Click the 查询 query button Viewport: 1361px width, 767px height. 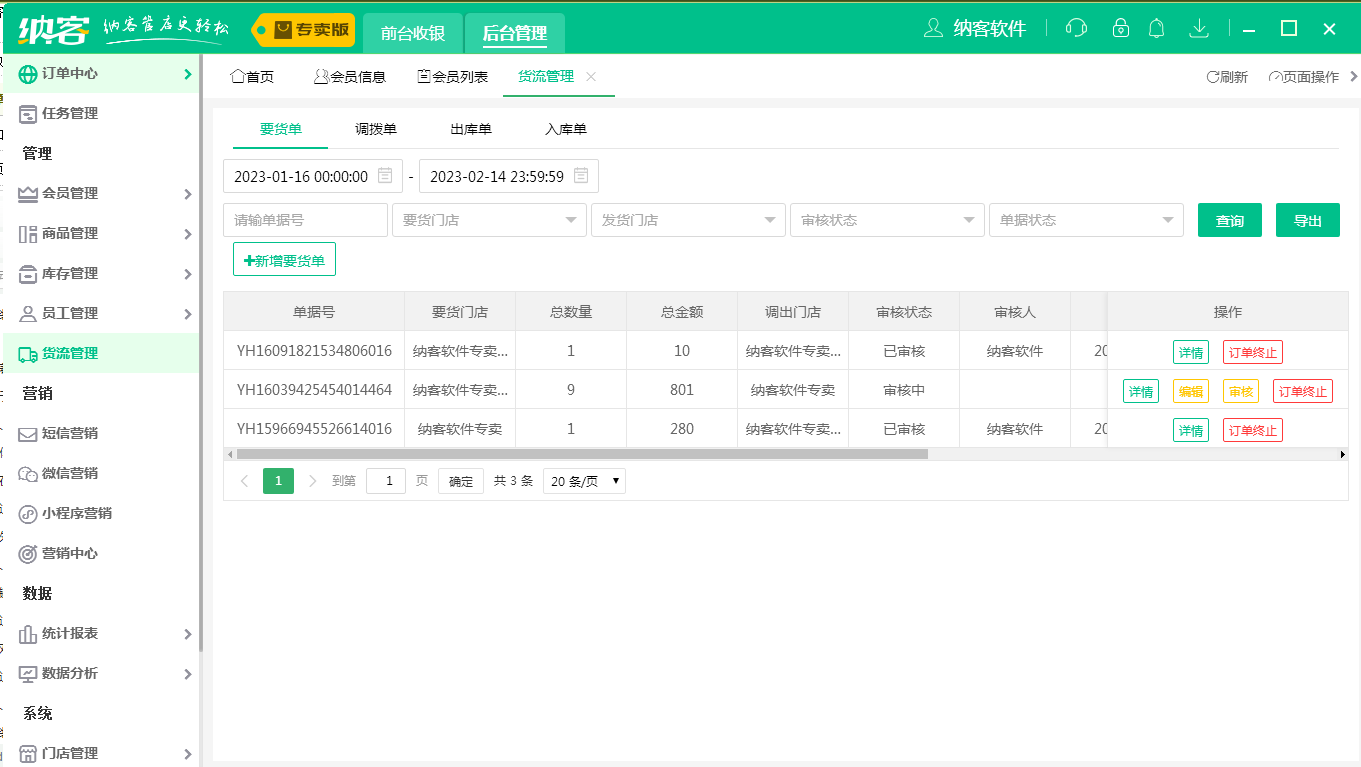coord(1229,219)
